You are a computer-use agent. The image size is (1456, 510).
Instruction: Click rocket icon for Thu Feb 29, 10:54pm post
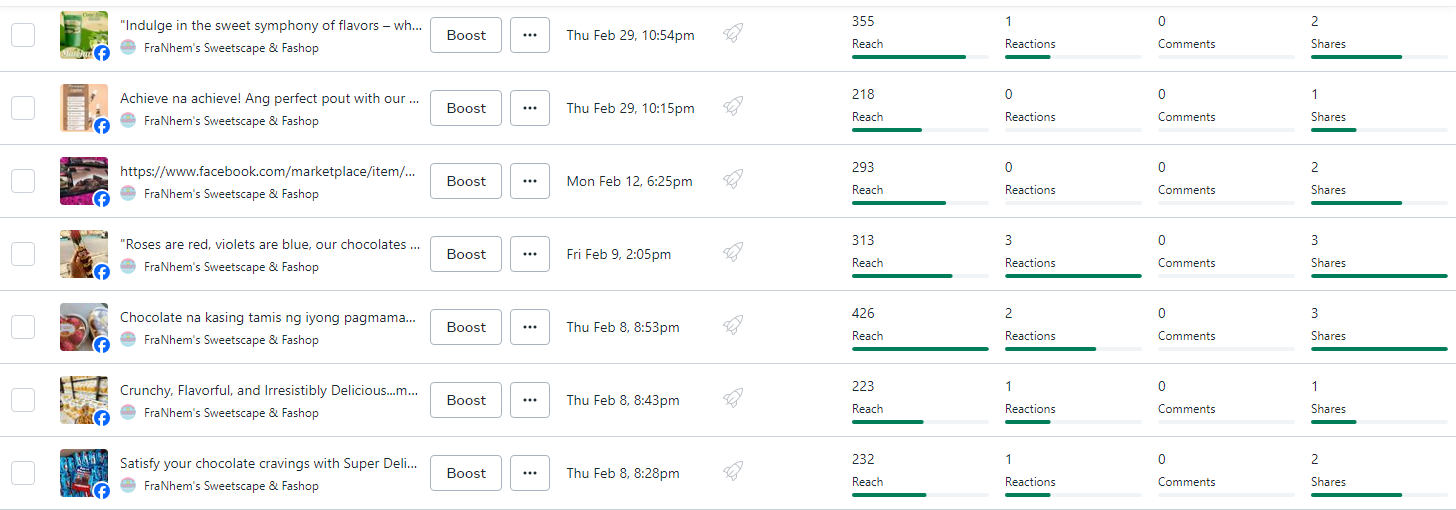click(733, 34)
